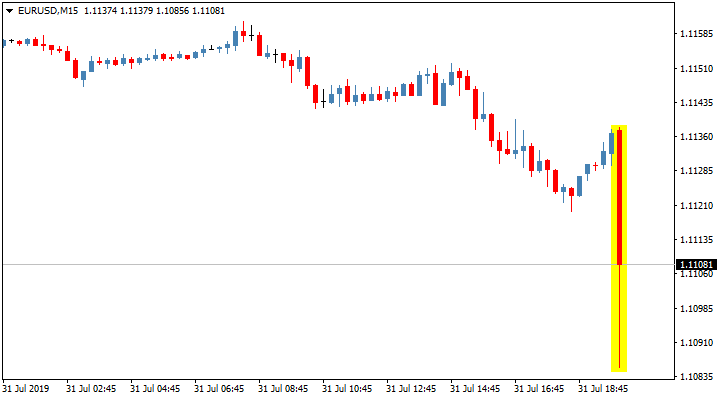Click the 31 Jul 08:45 time label

click(283, 389)
